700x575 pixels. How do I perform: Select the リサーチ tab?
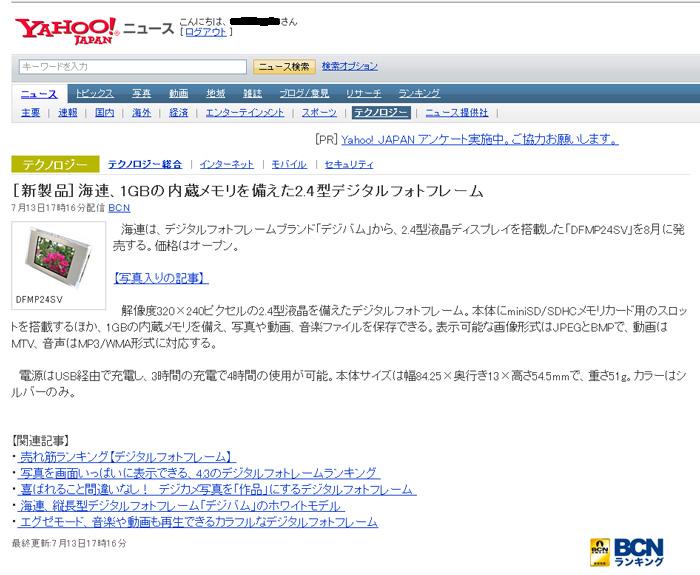pyautogui.click(x=363, y=93)
